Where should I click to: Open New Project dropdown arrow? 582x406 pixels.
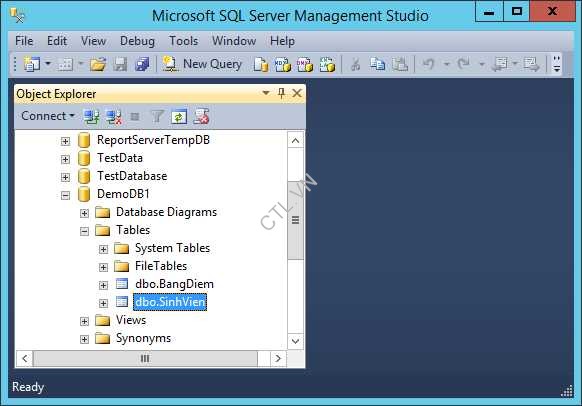coord(48,64)
